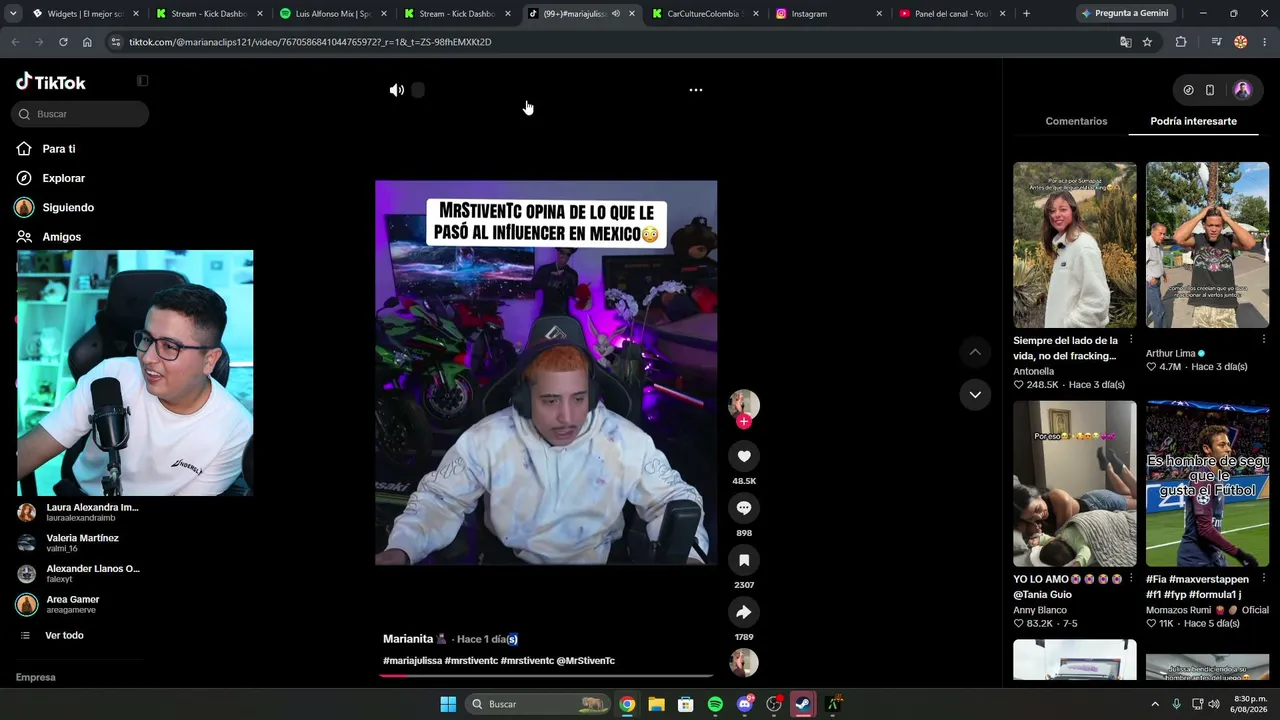Screen dimensions: 1280x720
Task: Share the video using the arrow icon
Action: tap(744, 612)
